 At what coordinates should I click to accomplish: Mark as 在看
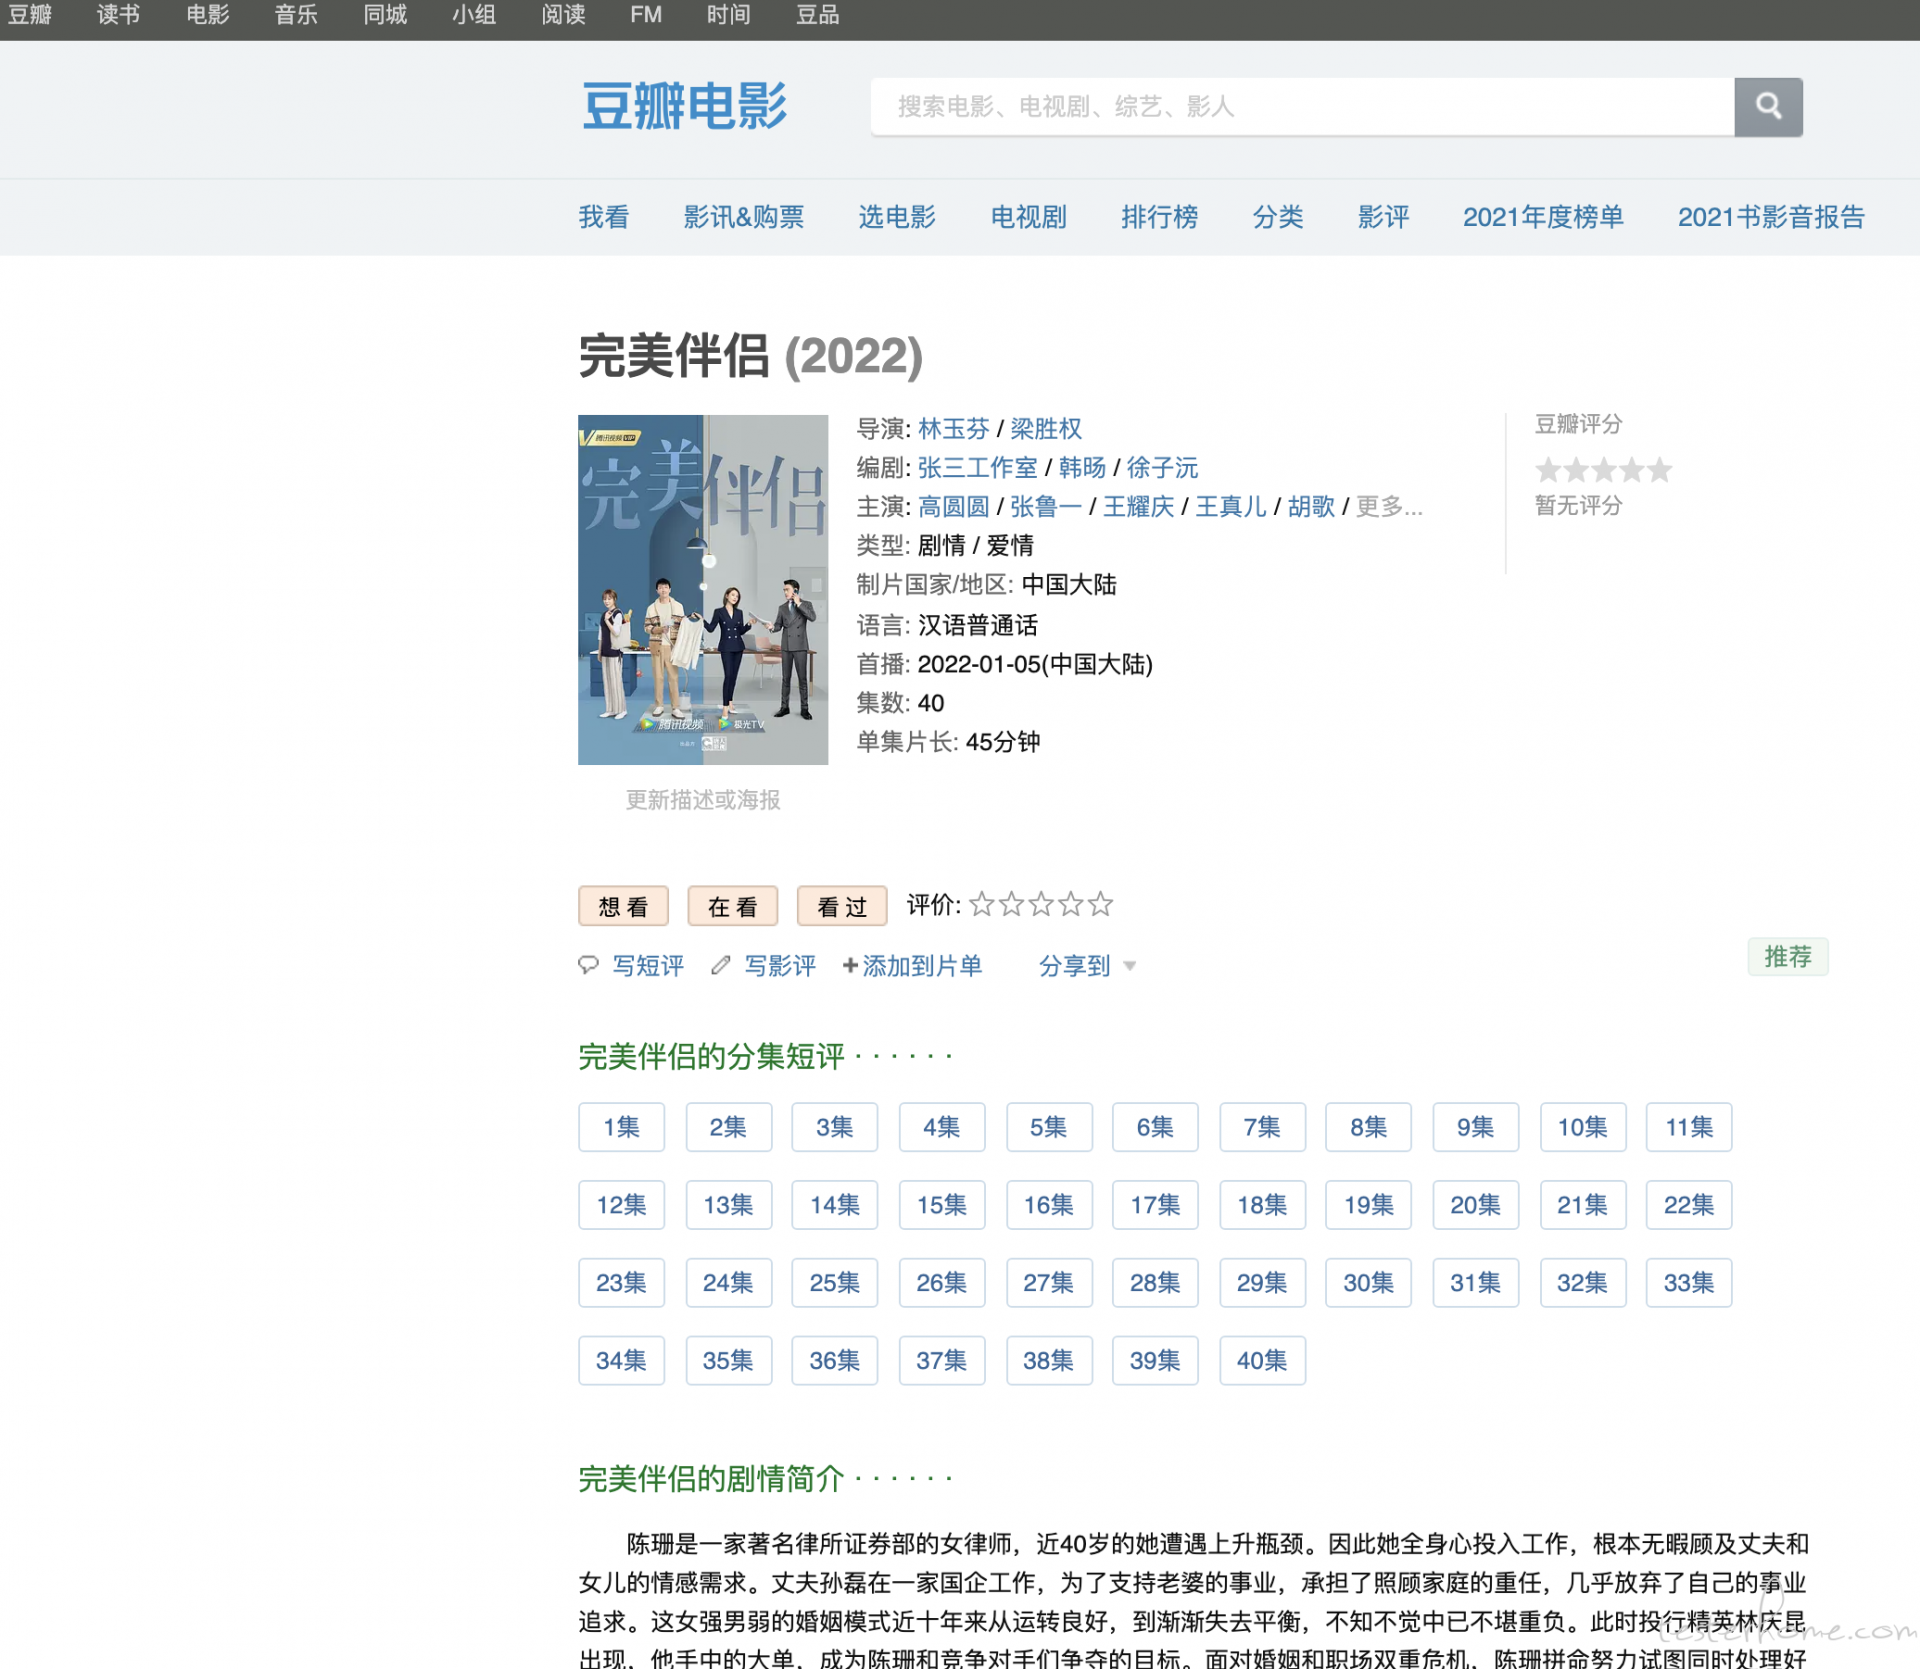point(732,906)
